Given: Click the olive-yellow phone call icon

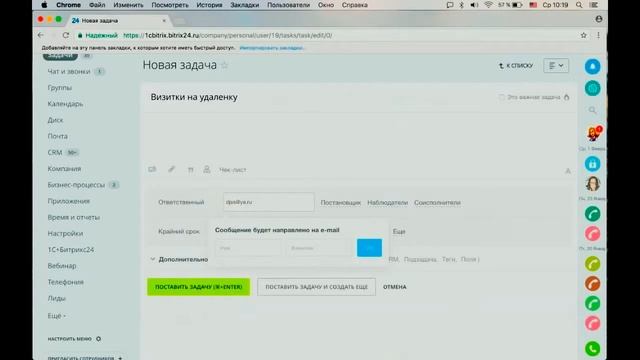Looking at the screenshot, I should 592,264.
